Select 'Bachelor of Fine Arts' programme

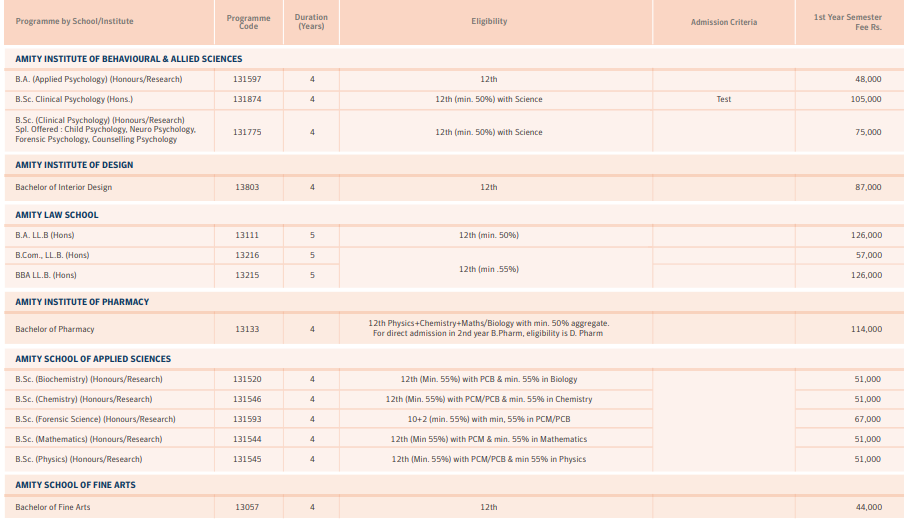pos(53,507)
